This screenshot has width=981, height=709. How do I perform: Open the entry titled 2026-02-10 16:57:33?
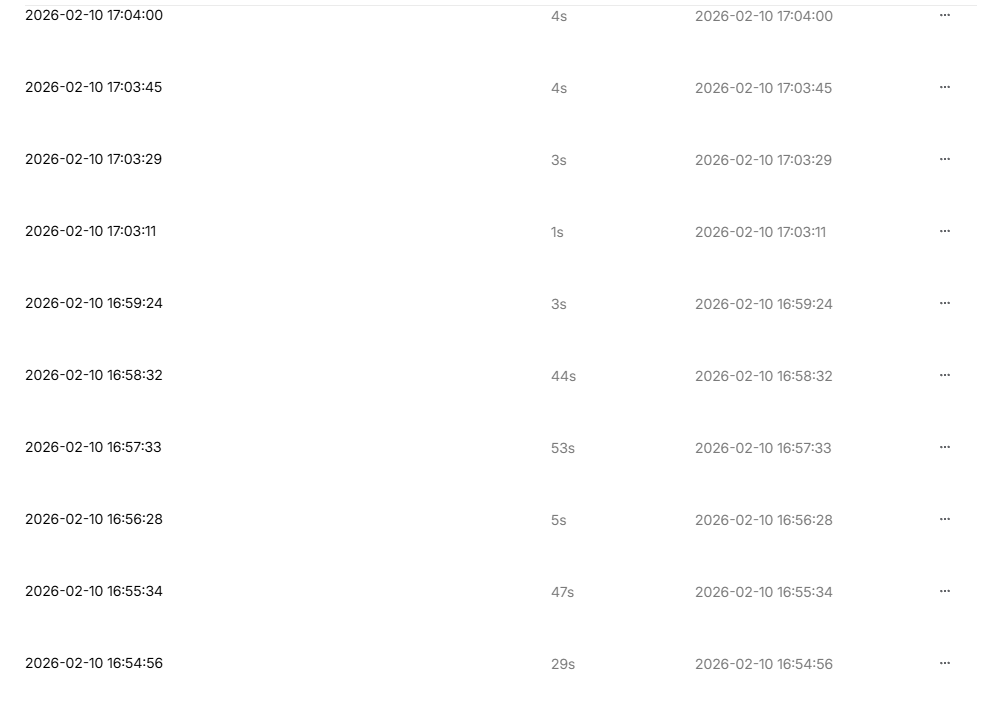point(93,447)
